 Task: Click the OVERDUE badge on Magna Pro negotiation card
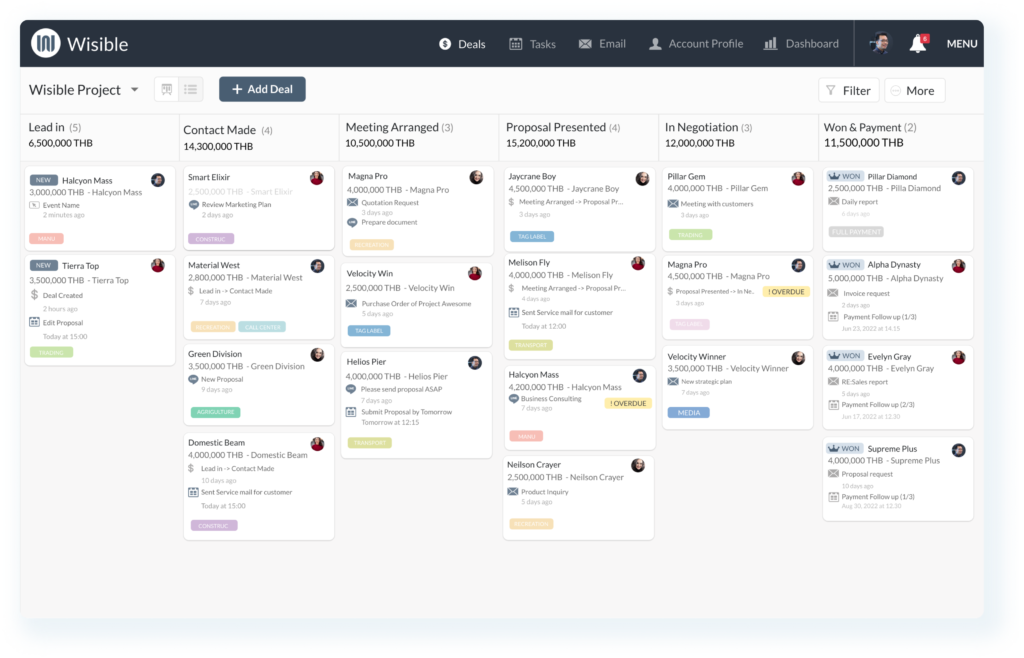[x=786, y=292]
